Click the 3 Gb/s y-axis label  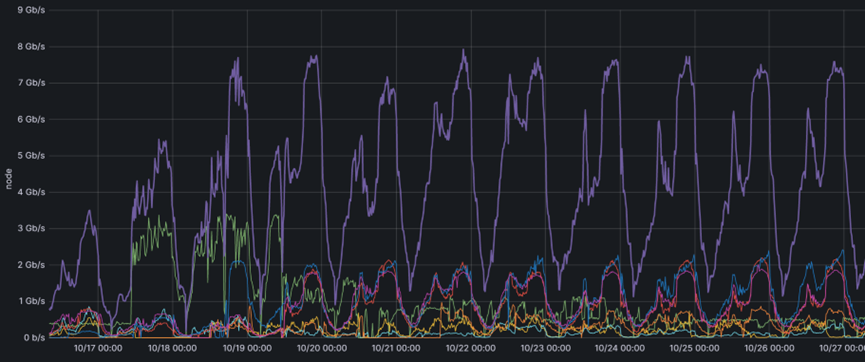pyautogui.click(x=31, y=228)
